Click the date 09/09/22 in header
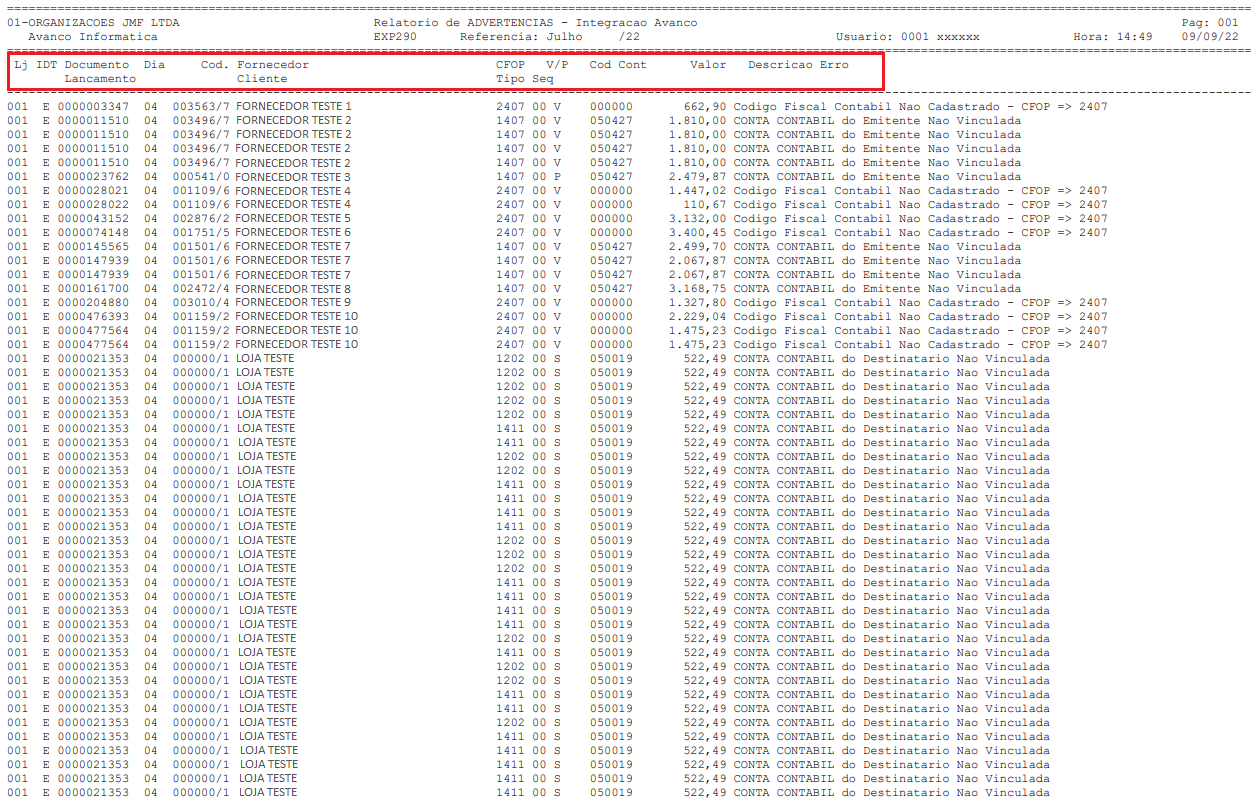The image size is (1251, 811). (1210, 37)
